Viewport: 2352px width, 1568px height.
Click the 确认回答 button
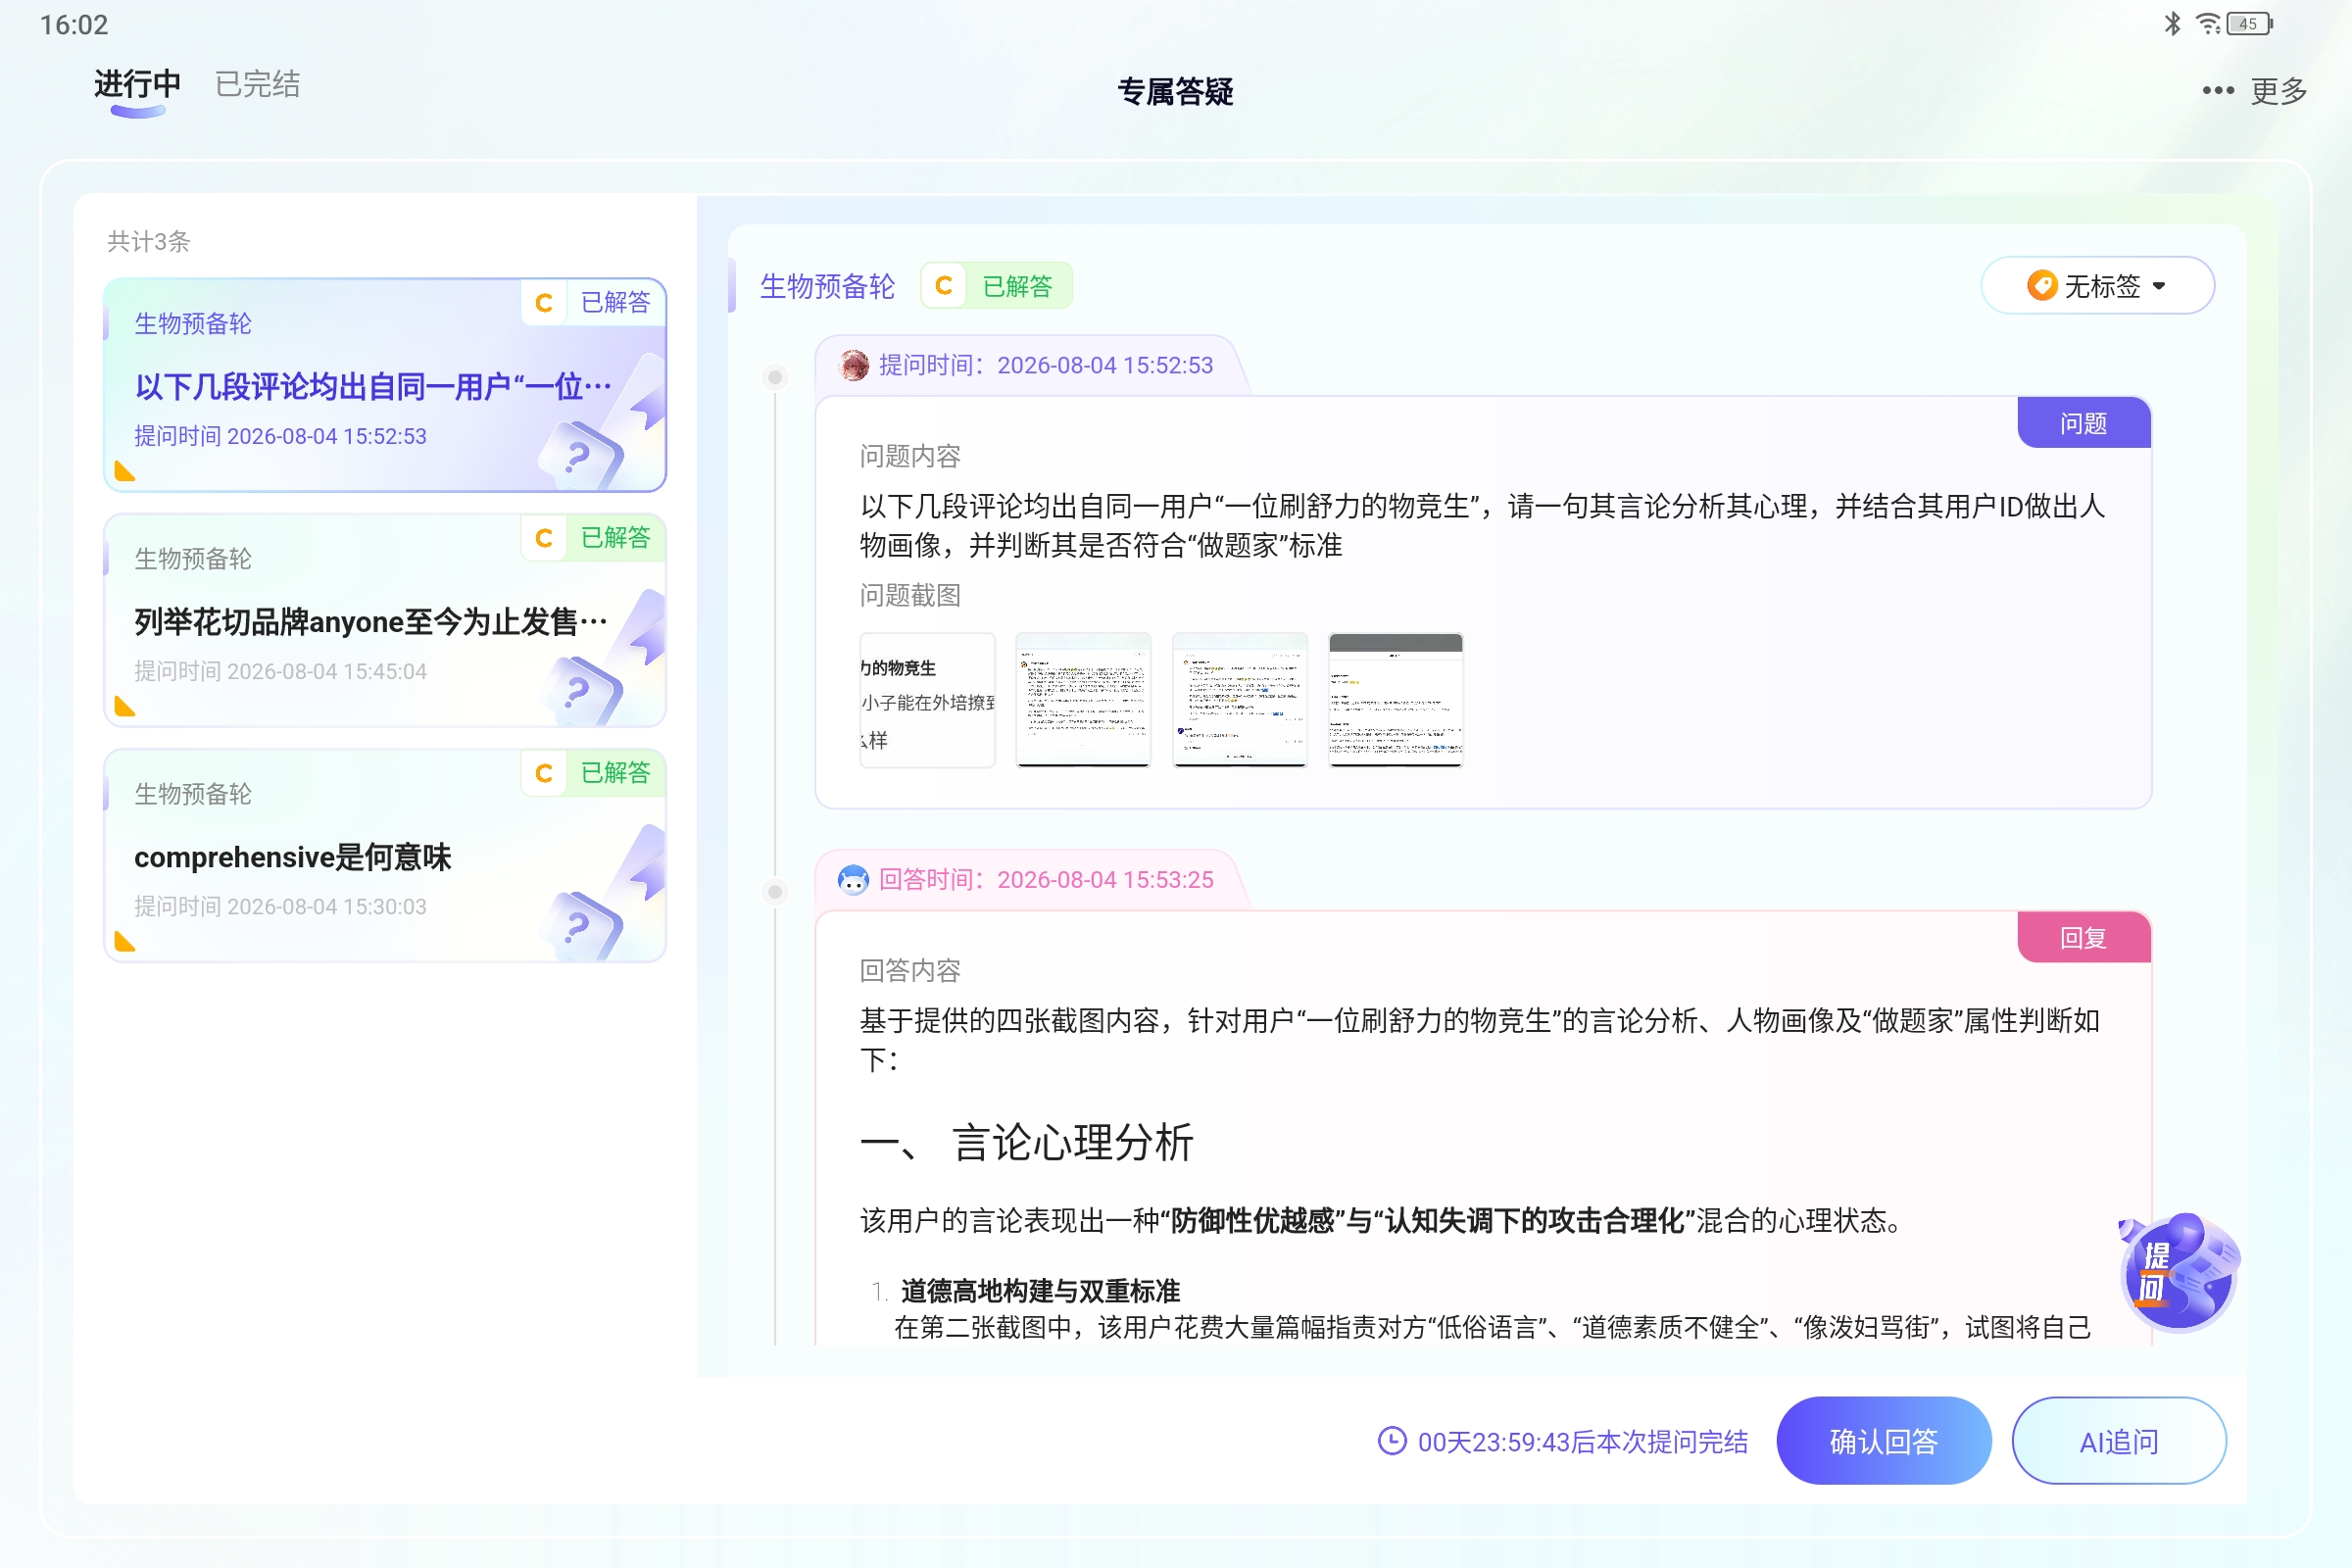click(1883, 1440)
